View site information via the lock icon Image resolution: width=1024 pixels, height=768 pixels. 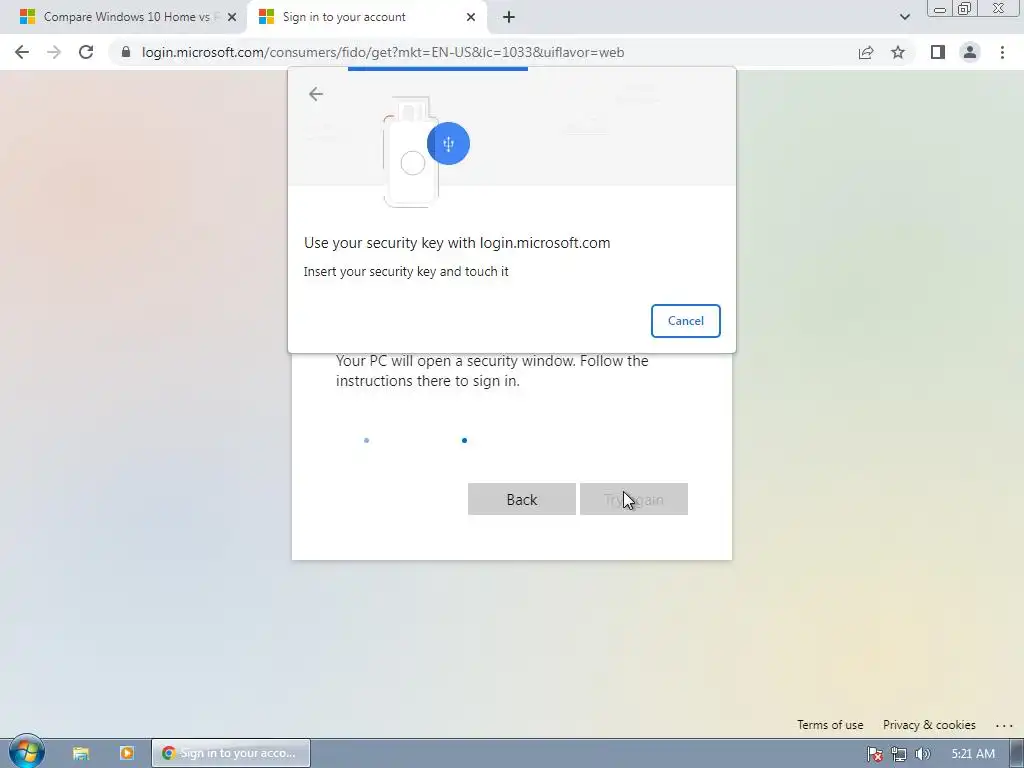[x=126, y=52]
